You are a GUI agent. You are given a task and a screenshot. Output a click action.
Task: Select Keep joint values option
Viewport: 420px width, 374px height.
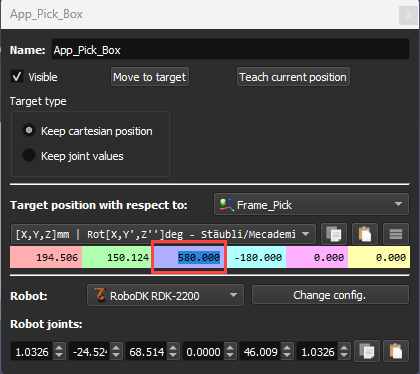(29, 155)
